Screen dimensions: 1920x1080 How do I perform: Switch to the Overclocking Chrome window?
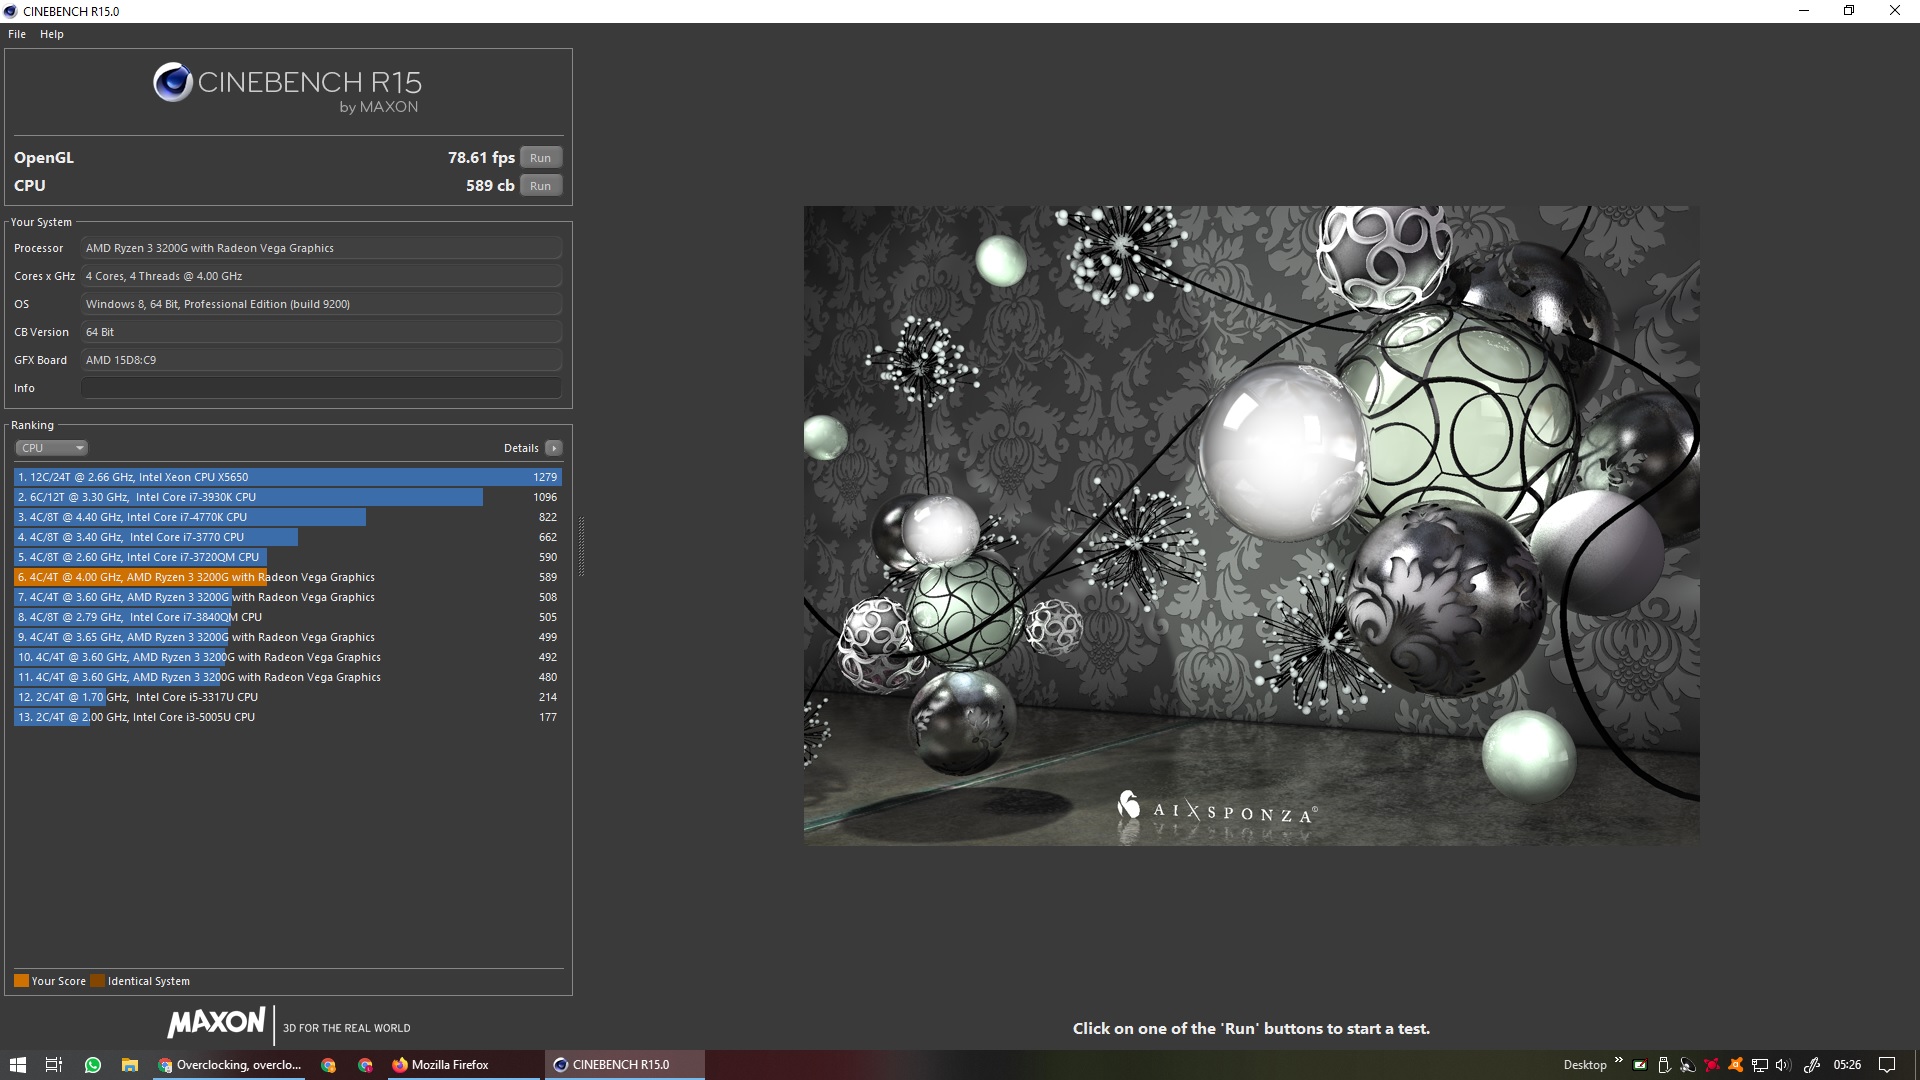click(x=230, y=1065)
